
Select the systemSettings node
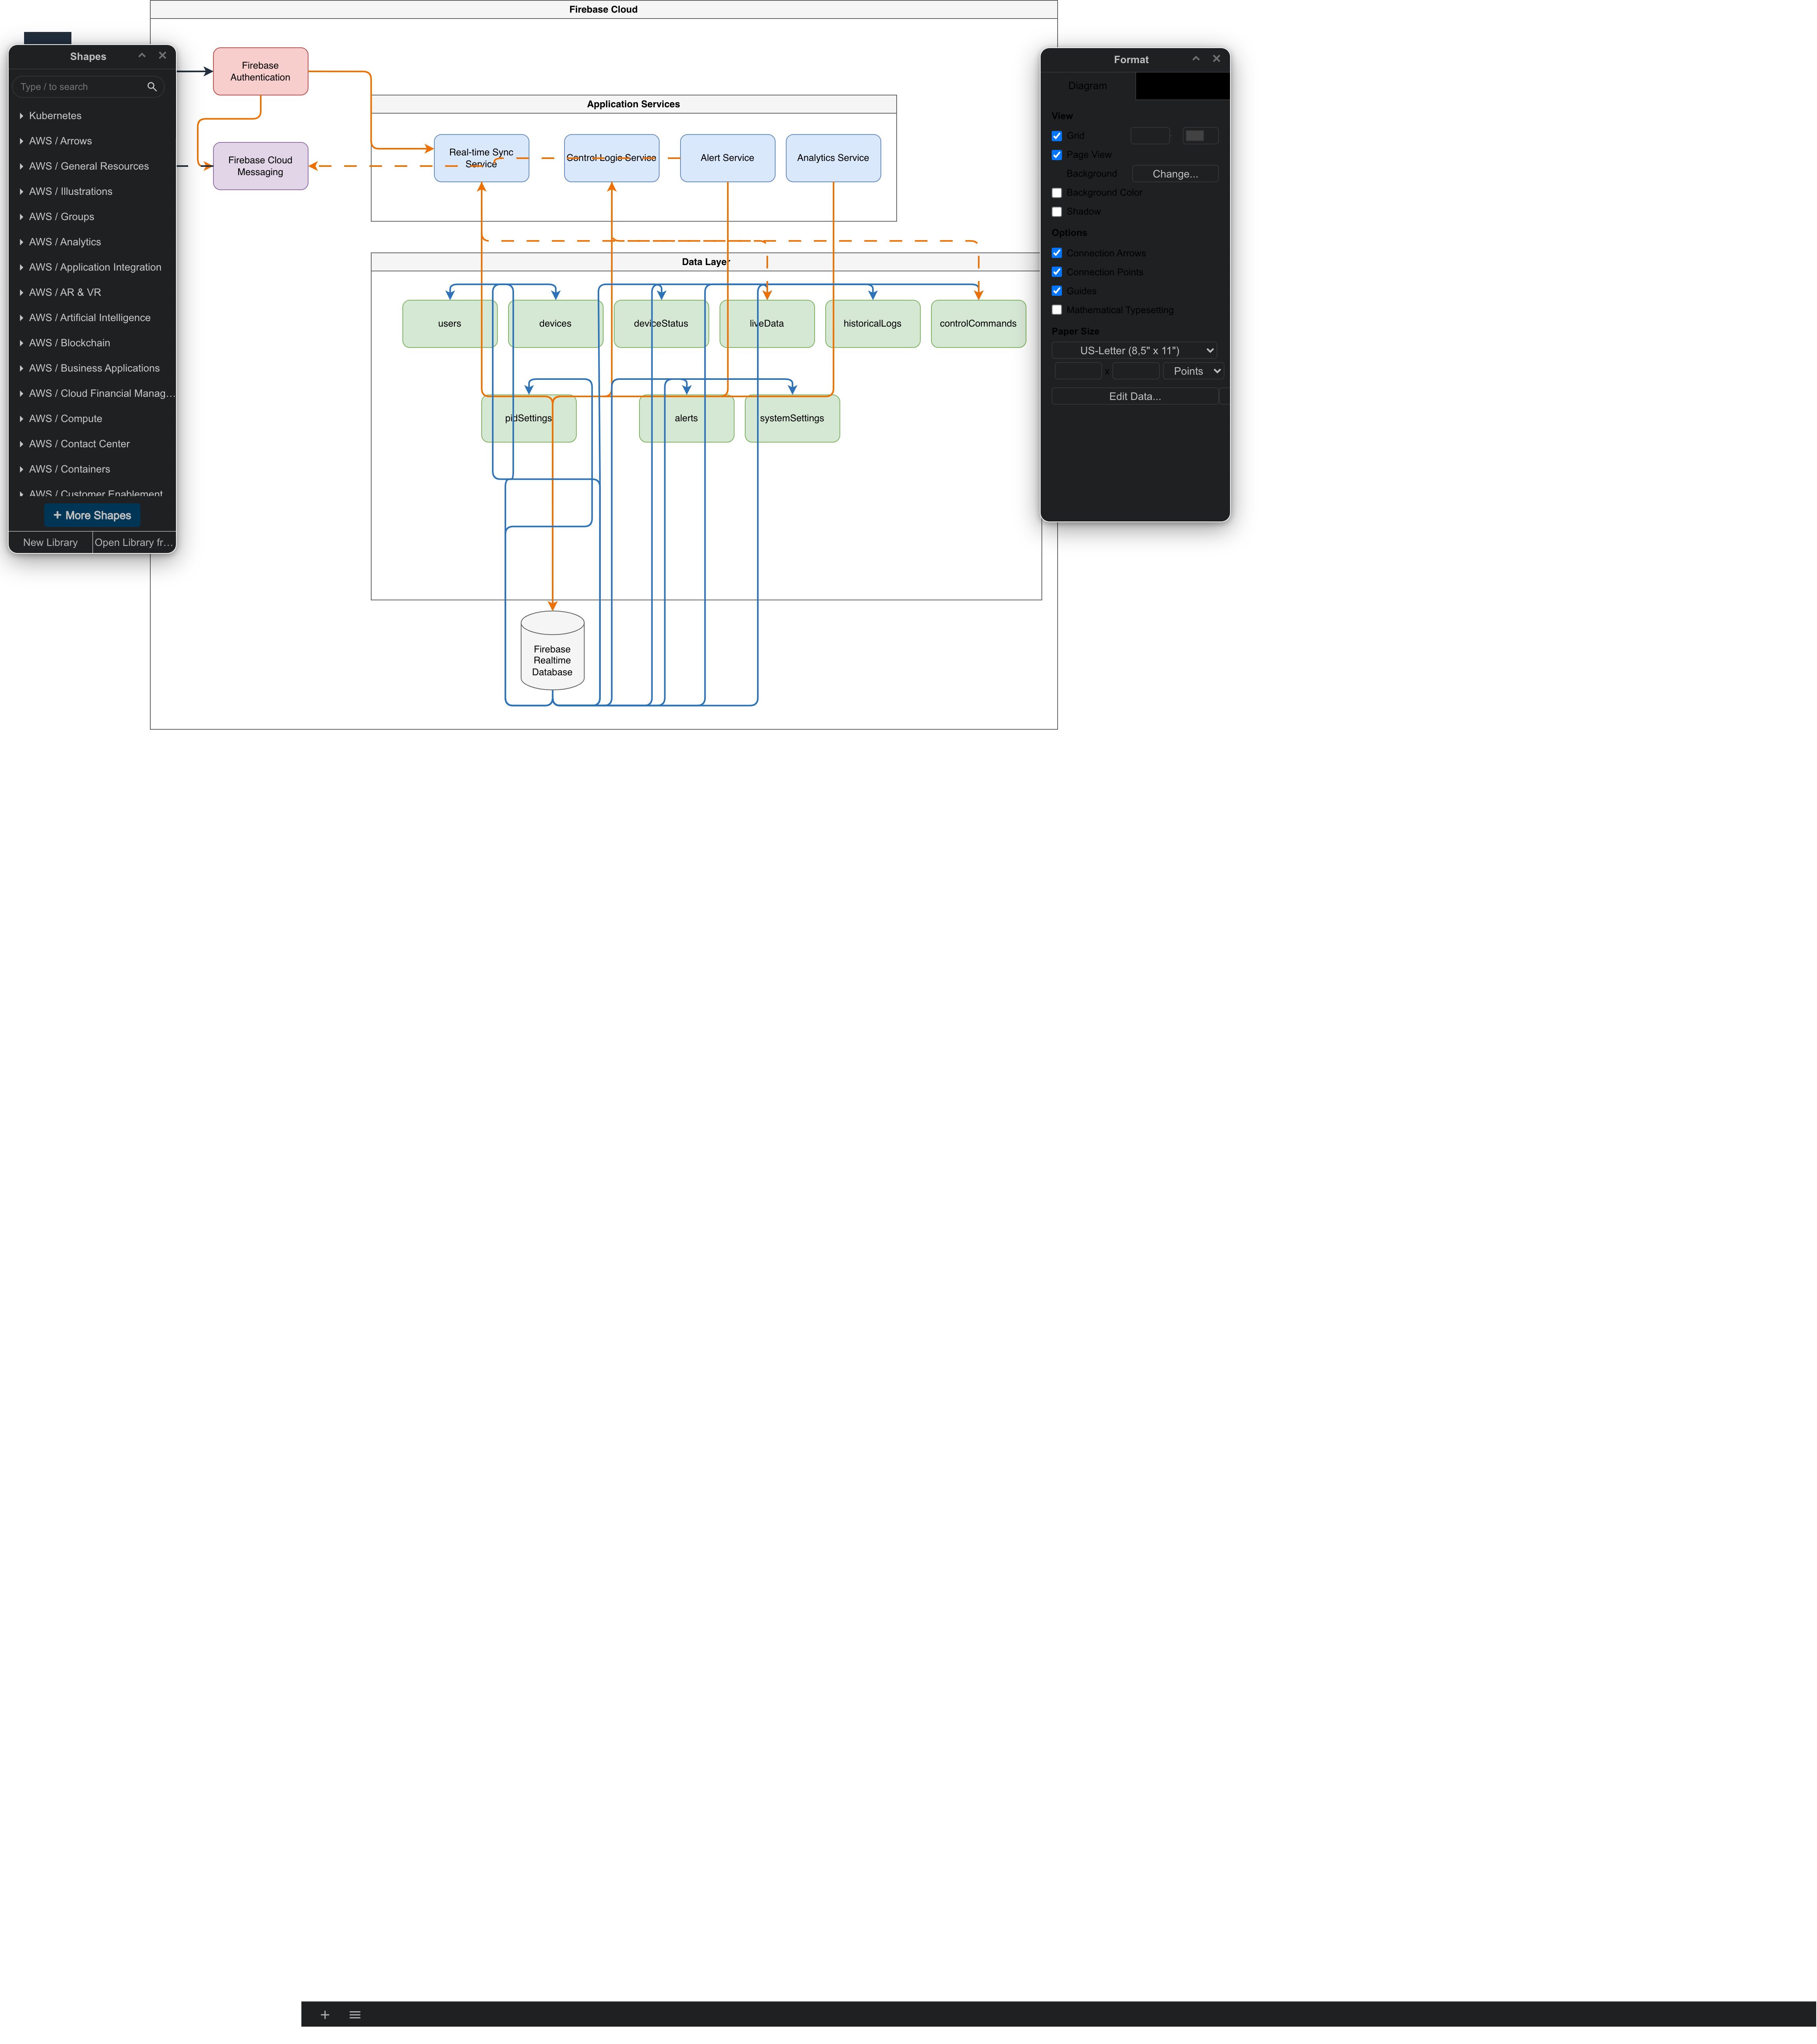coord(792,419)
